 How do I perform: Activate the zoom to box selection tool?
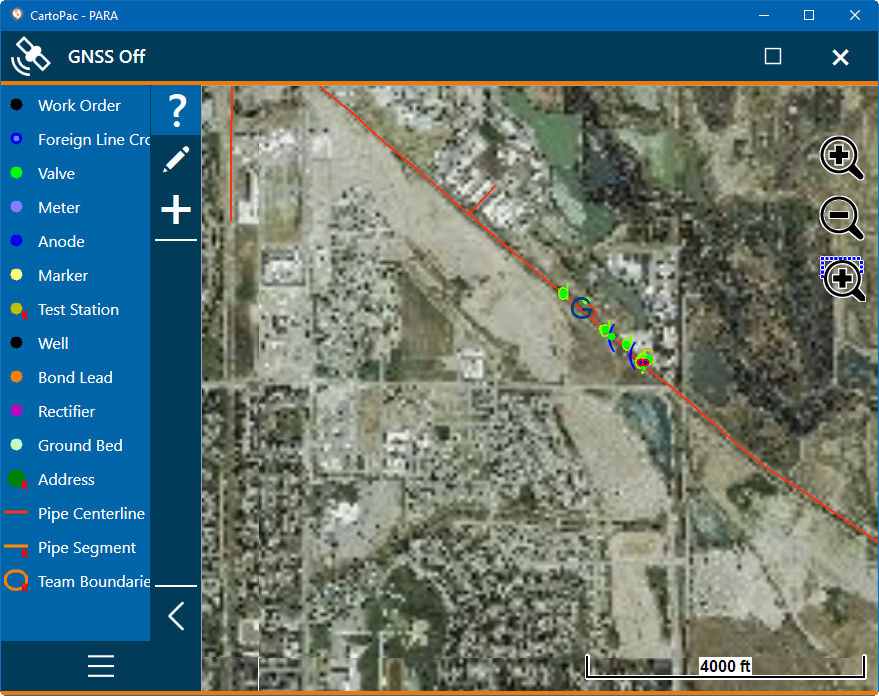tap(843, 278)
